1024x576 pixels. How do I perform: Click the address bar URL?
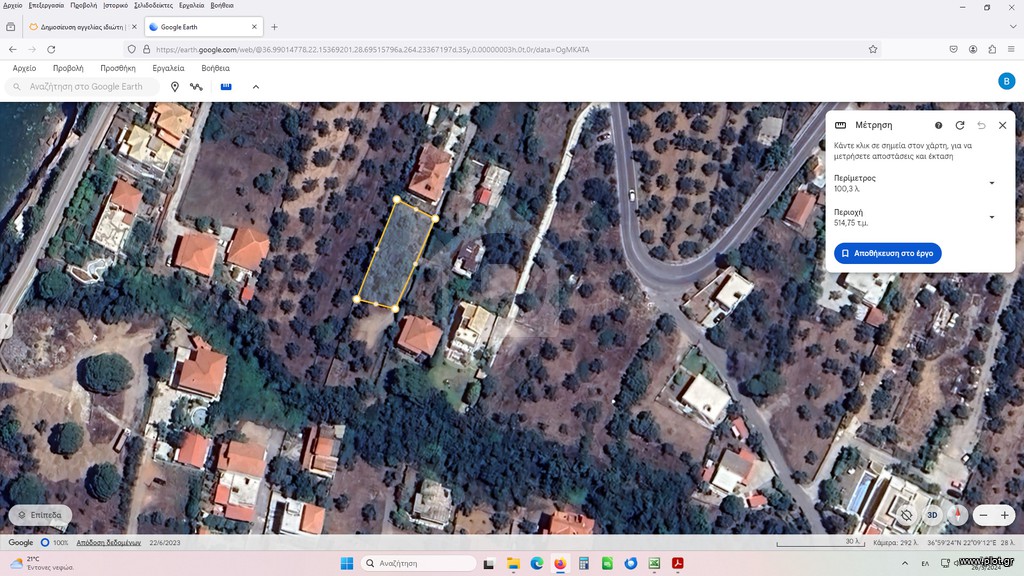(x=372, y=49)
